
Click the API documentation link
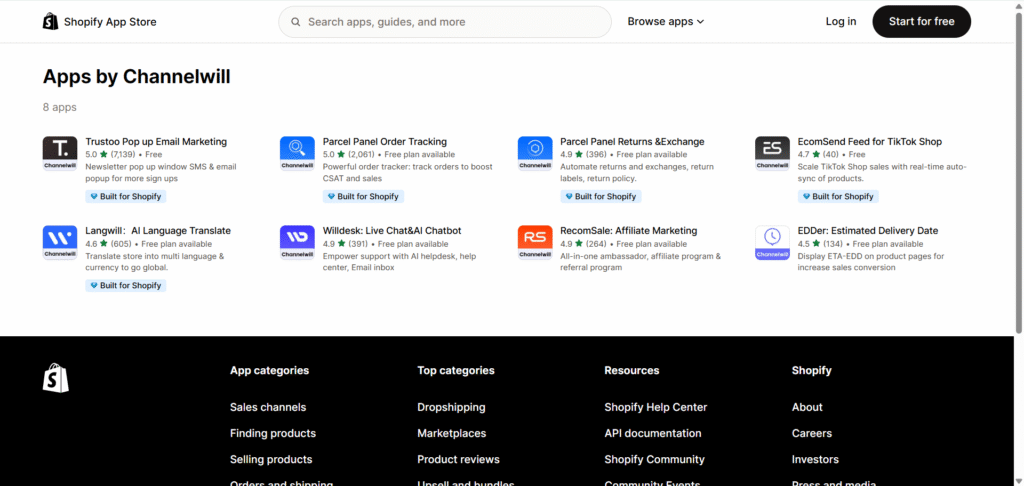(x=652, y=433)
